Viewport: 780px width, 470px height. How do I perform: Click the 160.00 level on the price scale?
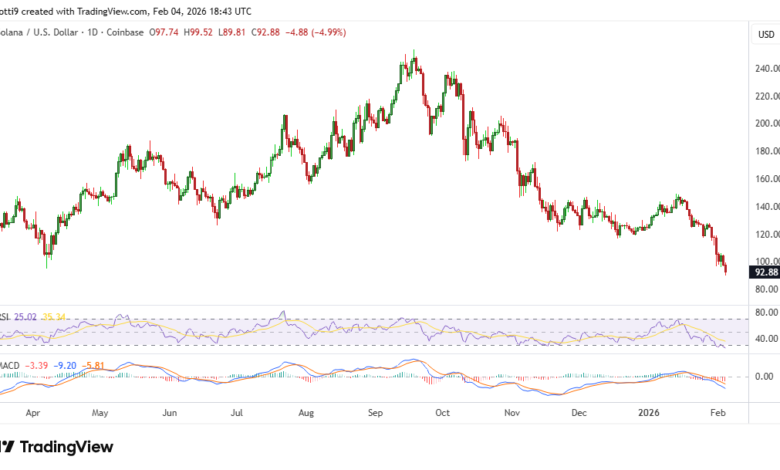coord(765,179)
